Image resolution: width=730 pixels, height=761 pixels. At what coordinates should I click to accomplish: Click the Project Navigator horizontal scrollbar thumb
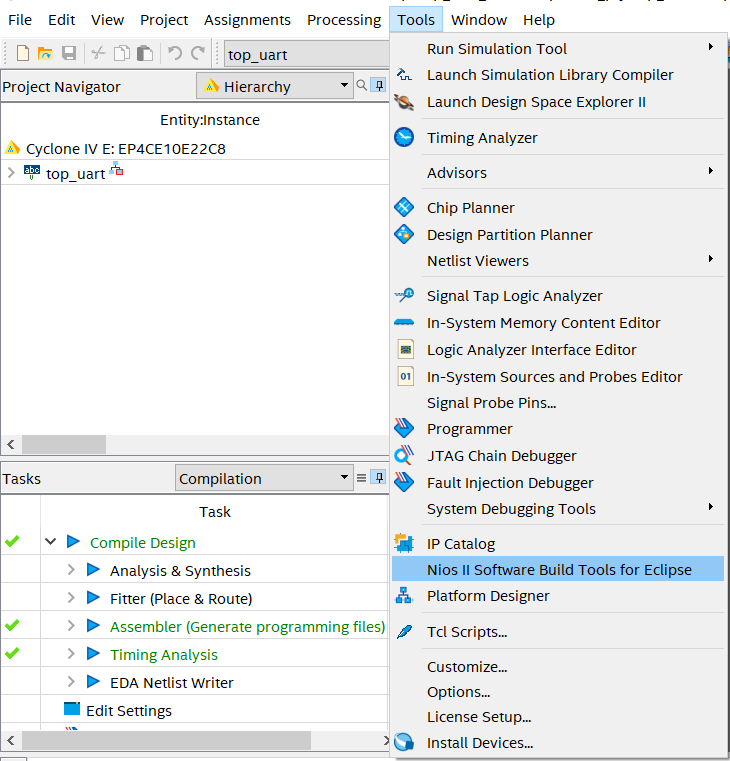point(64,444)
